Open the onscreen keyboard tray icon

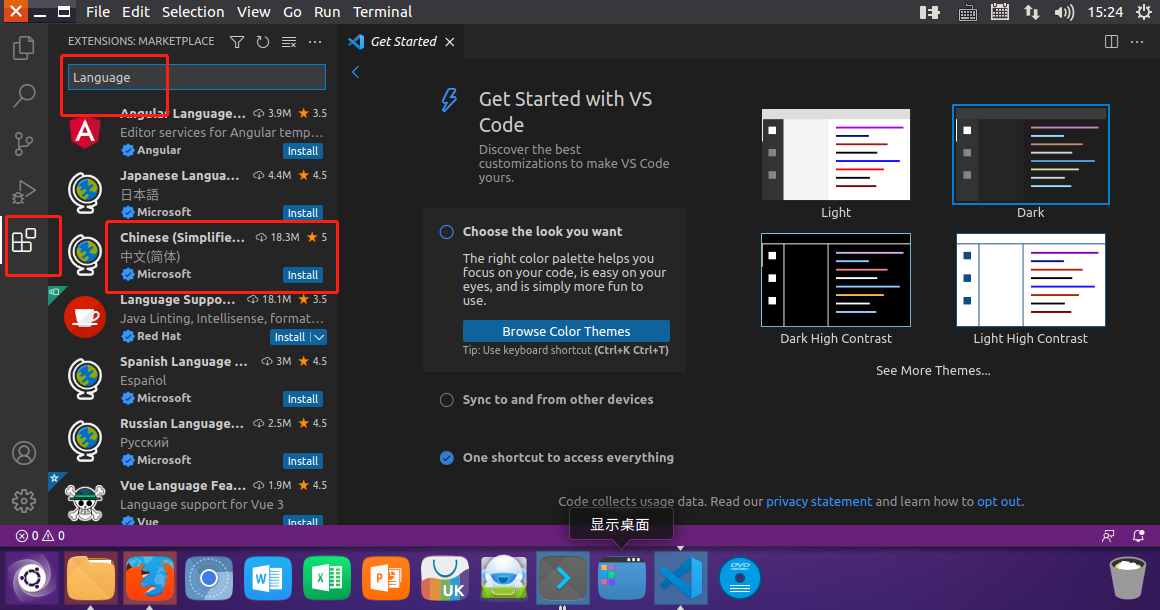pos(967,12)
